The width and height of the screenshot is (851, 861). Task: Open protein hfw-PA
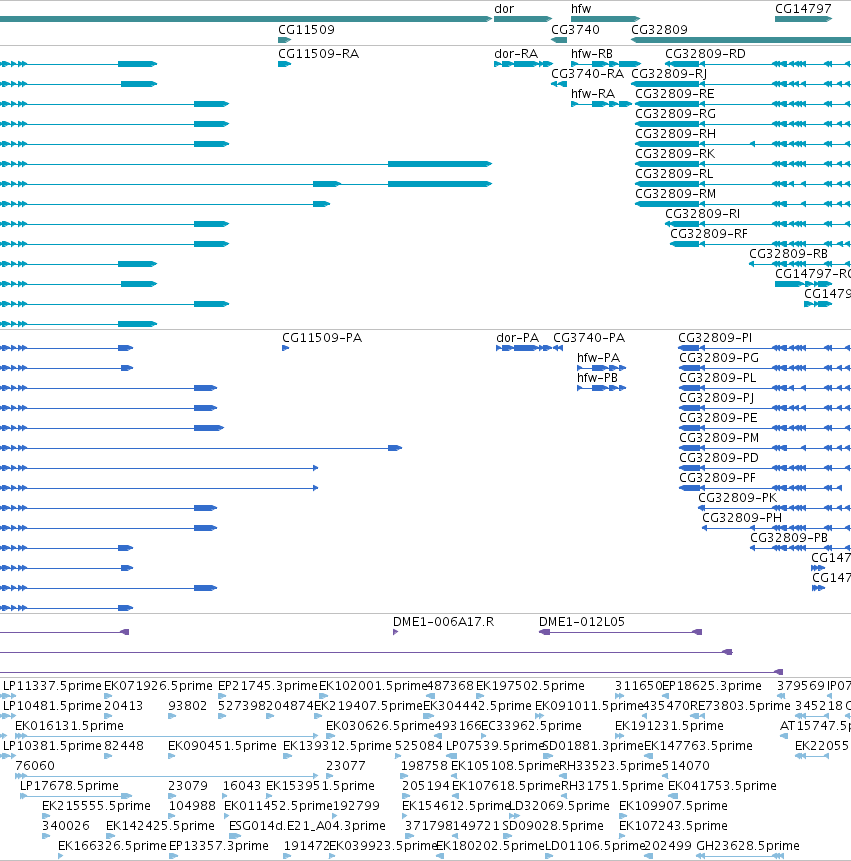click(x=598, y=358)
